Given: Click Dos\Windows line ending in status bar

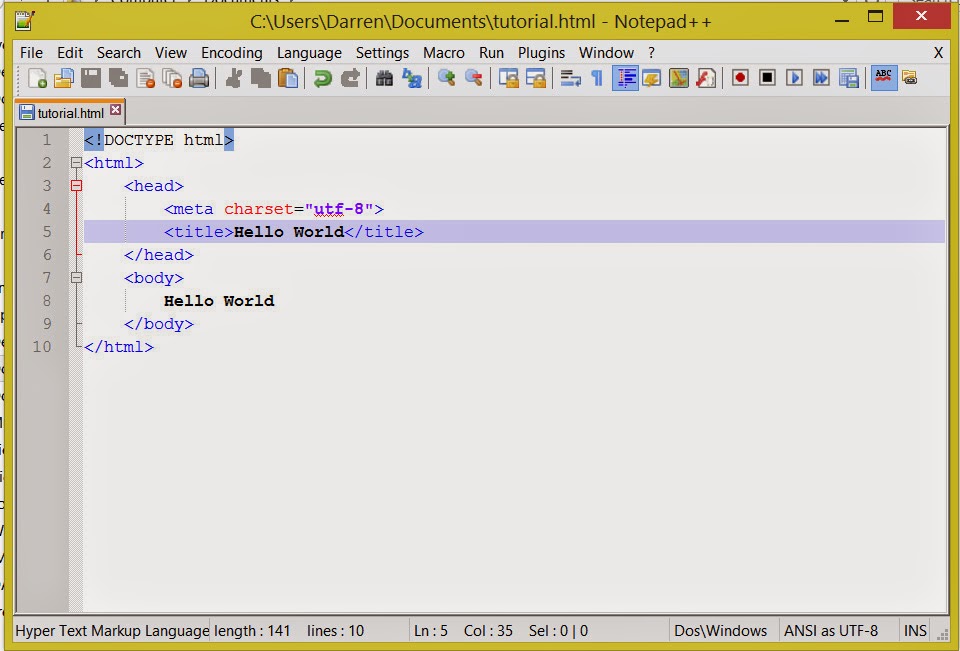Looking at the screenshot, I should coord(721,631).
